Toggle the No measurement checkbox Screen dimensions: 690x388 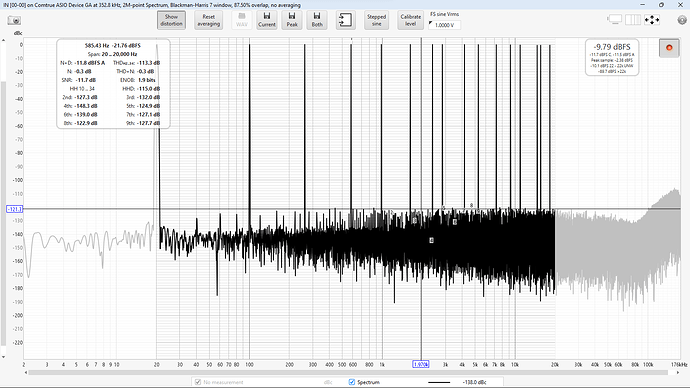(198, 382)
